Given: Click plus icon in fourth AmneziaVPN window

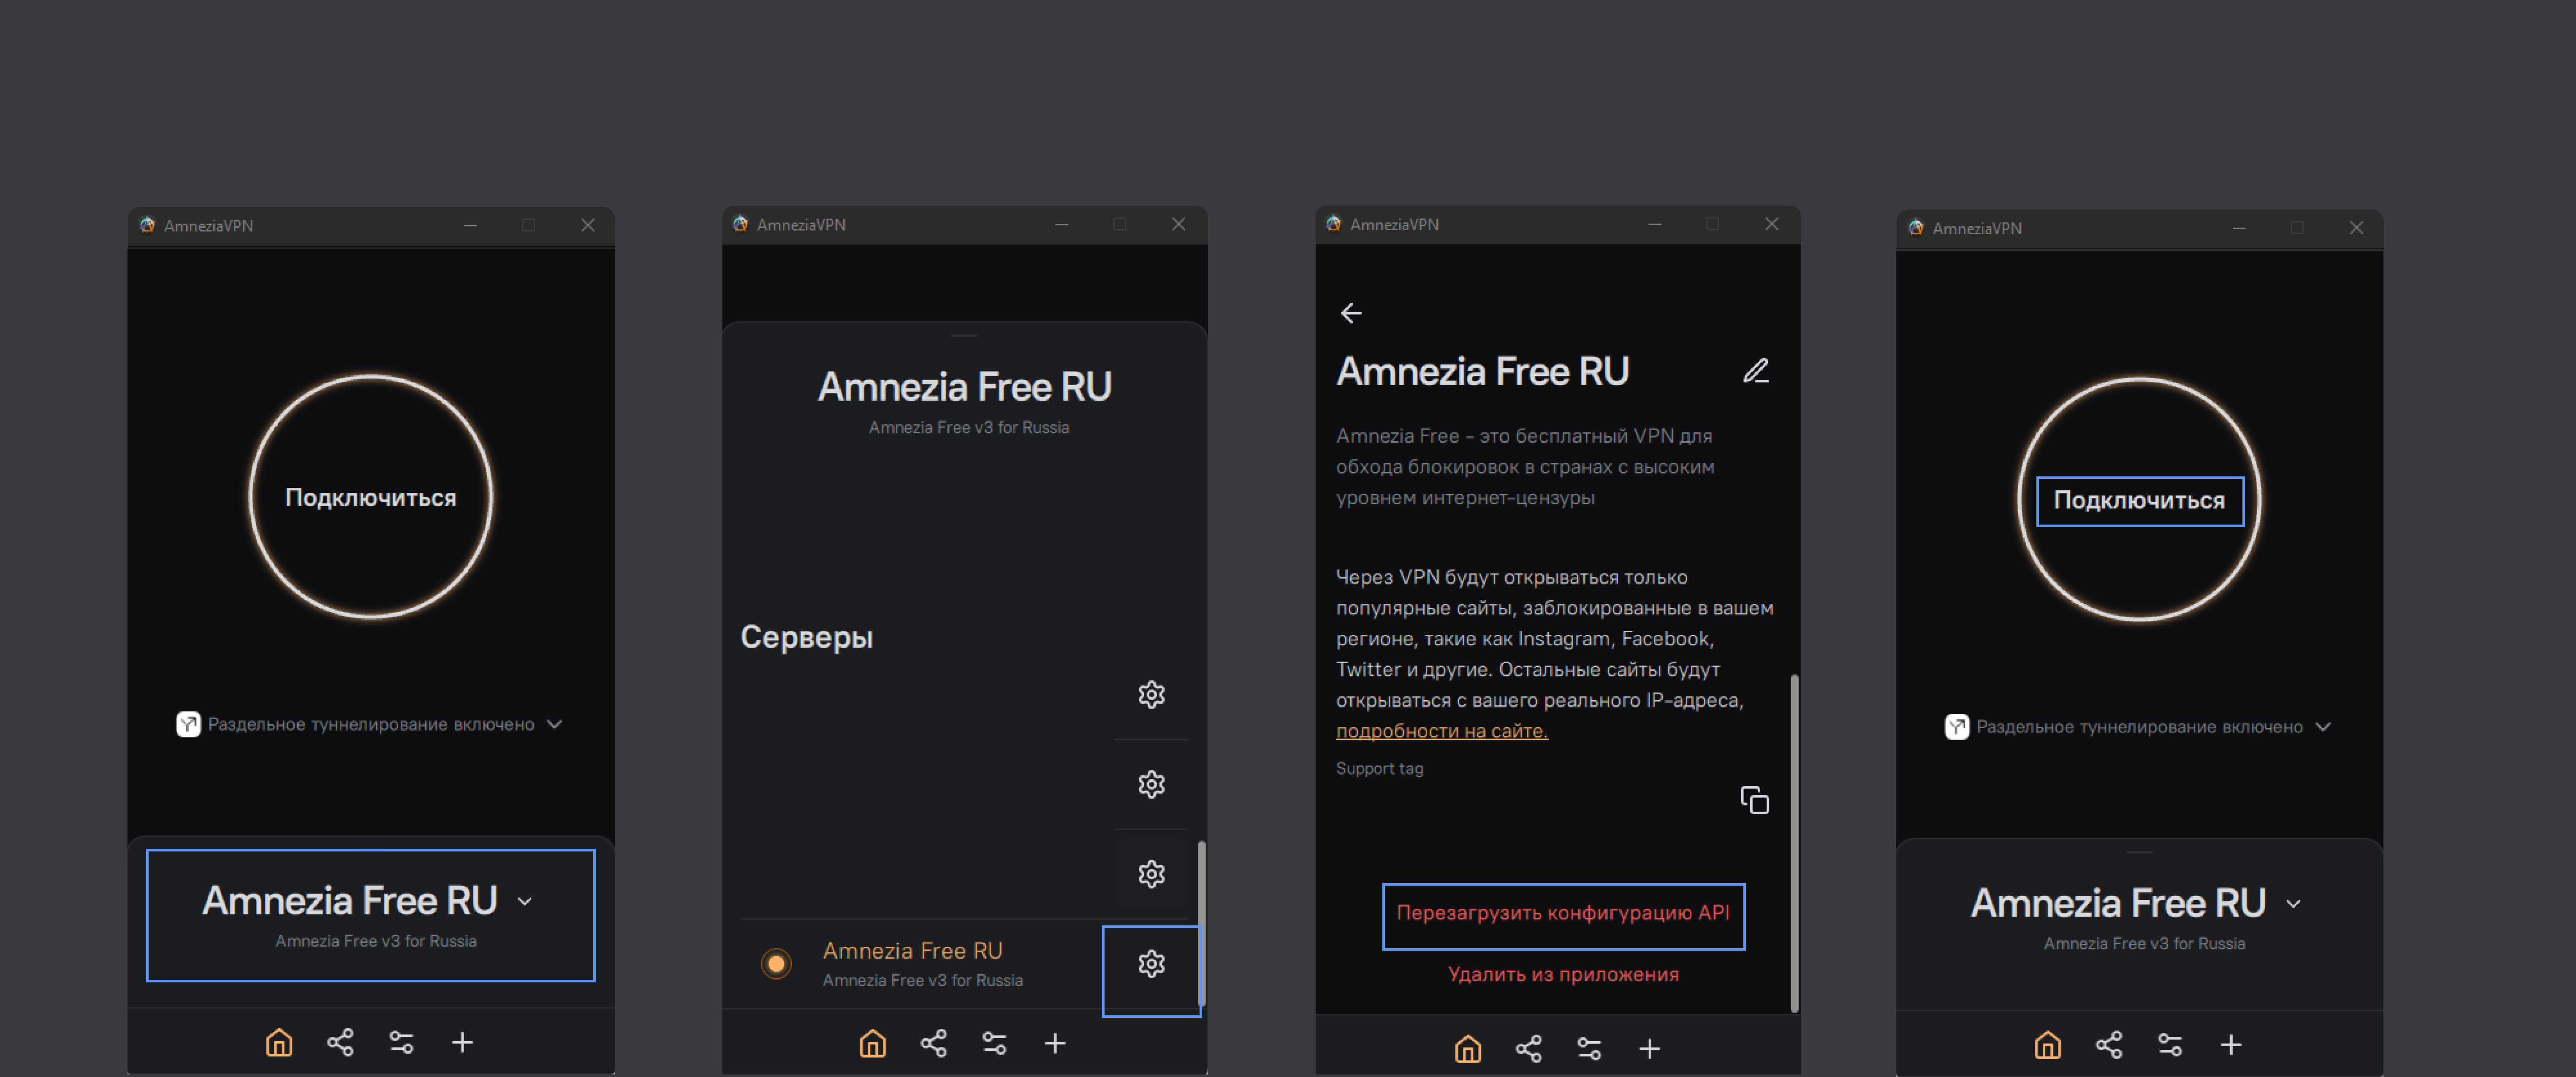Looking at the screenshot, I should pos(2231,1045).
